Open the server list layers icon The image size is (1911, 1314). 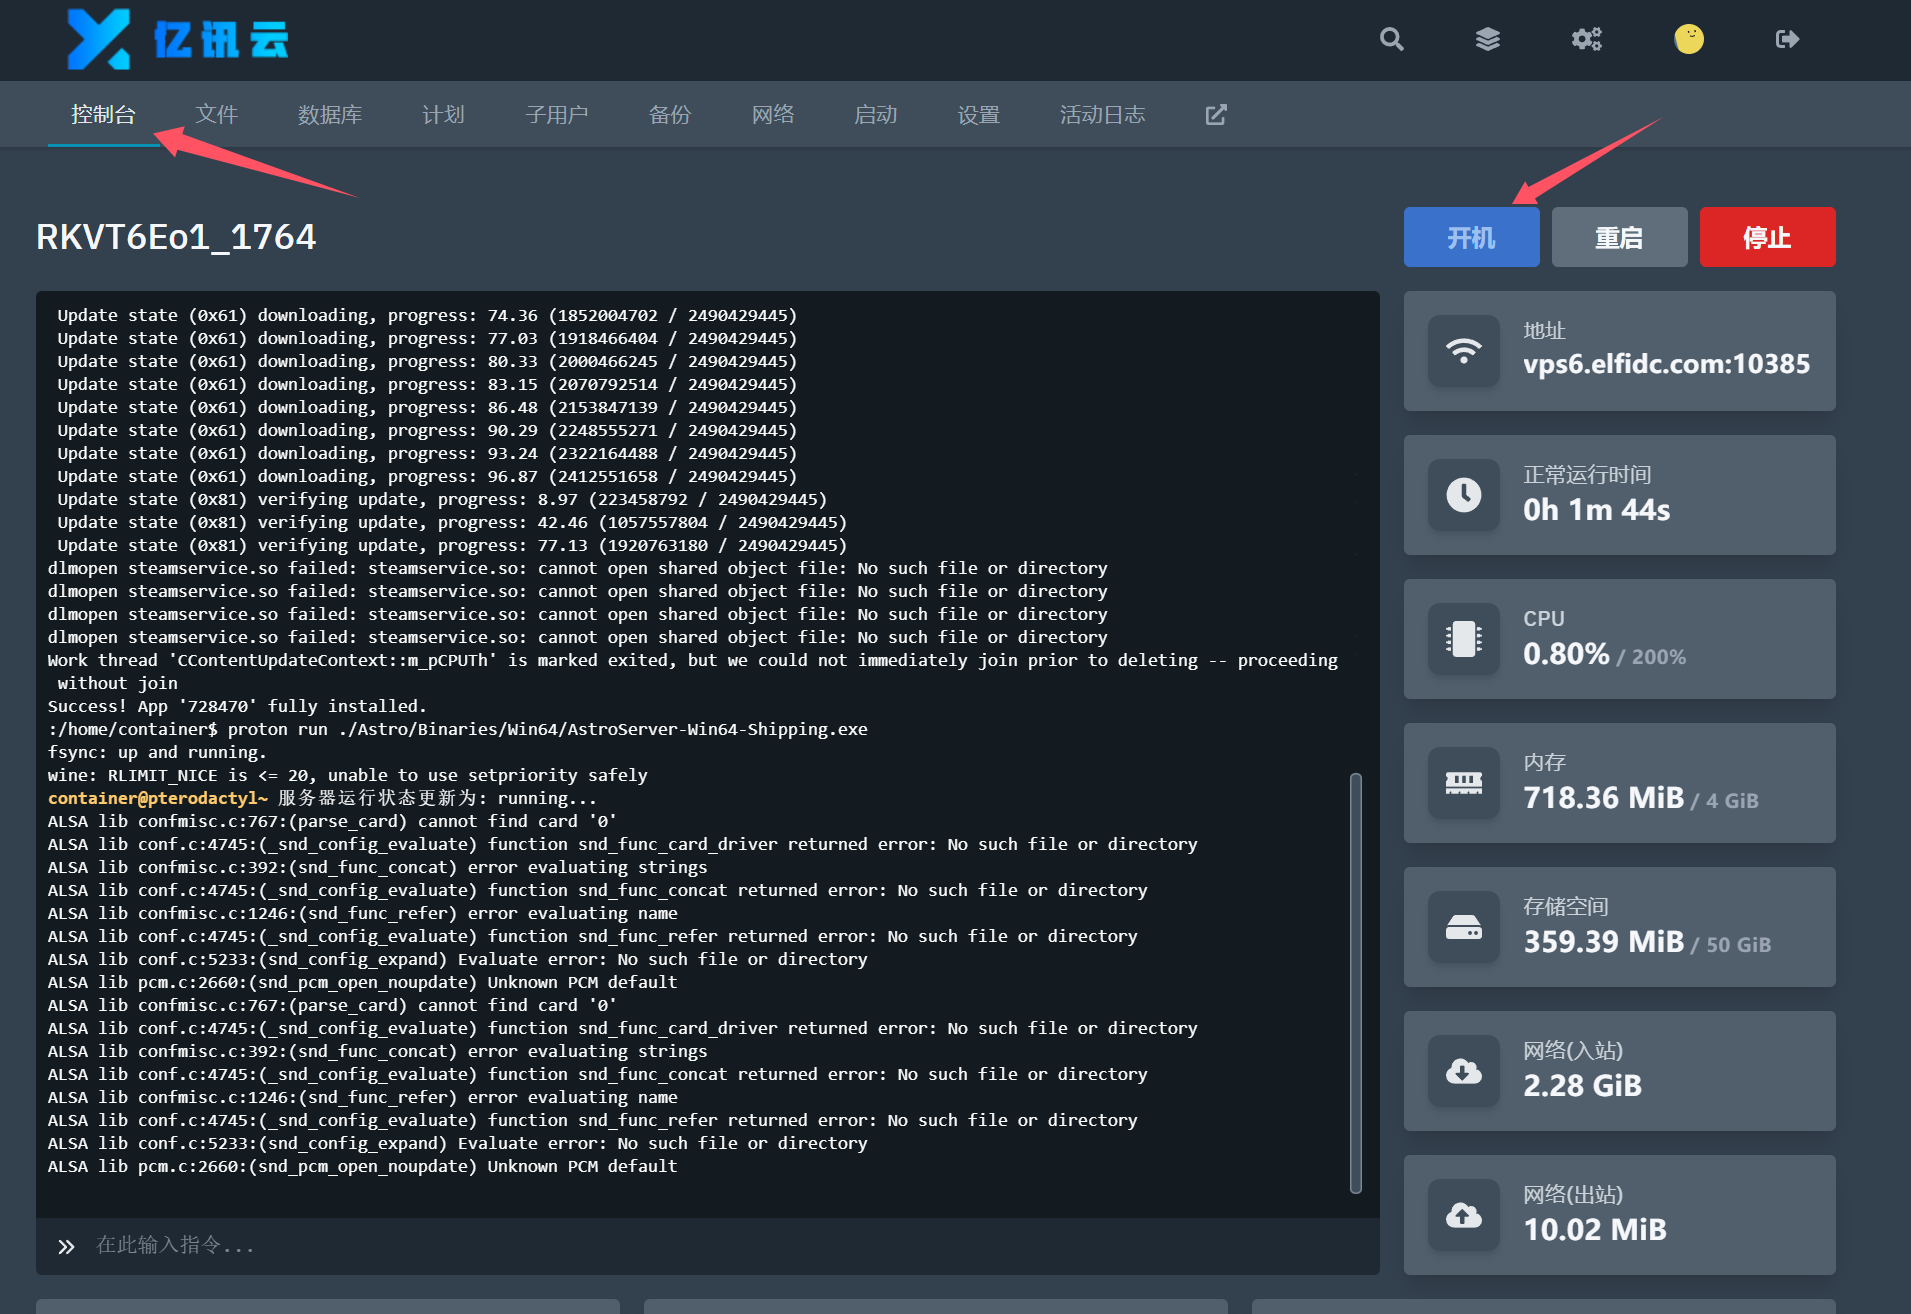pyautogui.click(x=1488, y=39)
